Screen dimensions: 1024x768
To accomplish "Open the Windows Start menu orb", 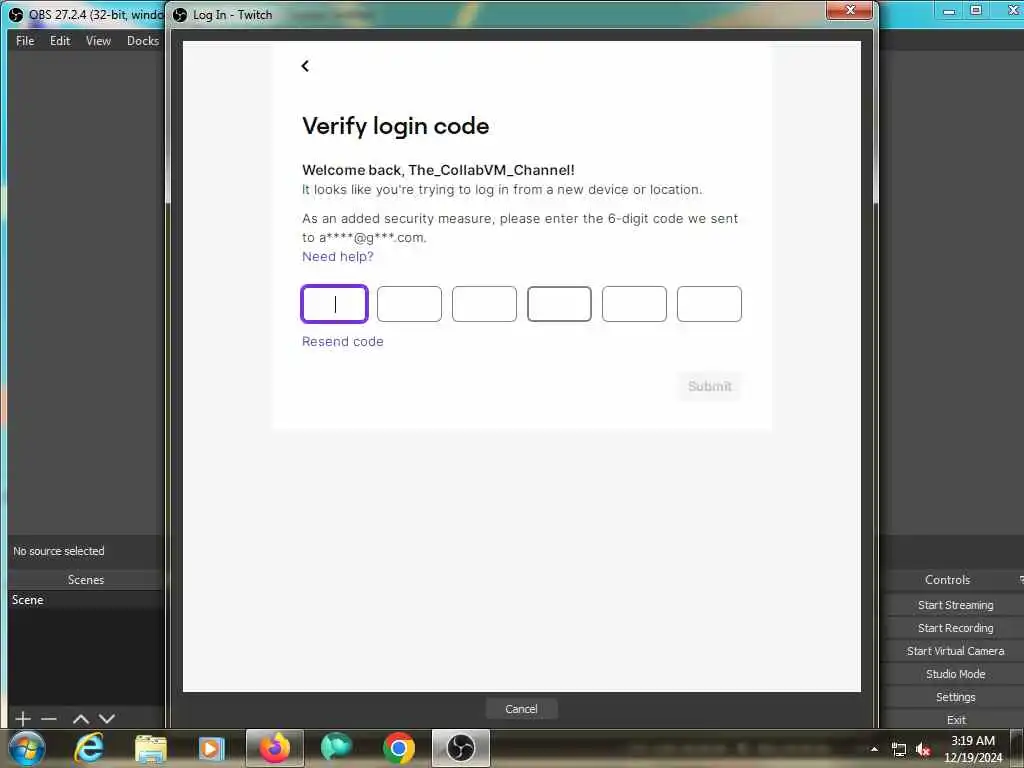I will click(x=27, y=748).
